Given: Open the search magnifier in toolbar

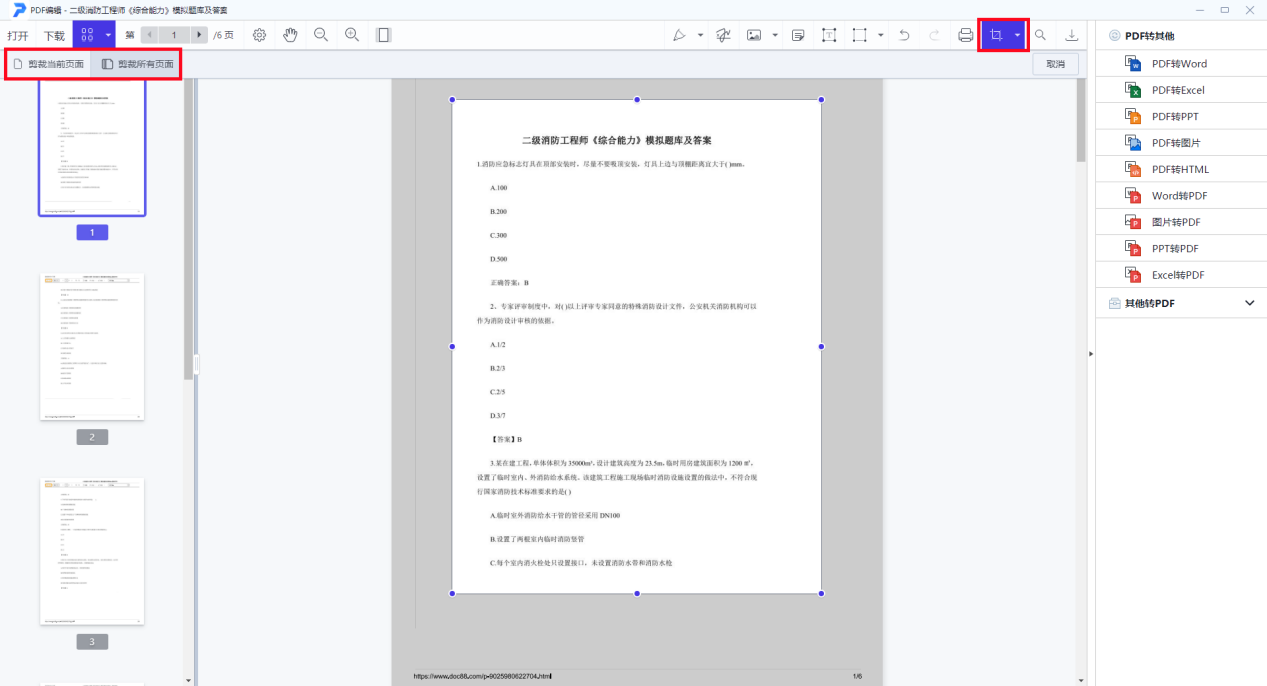Looking at the screenshot, I should pyautogui.click(x=1040, y=35).
